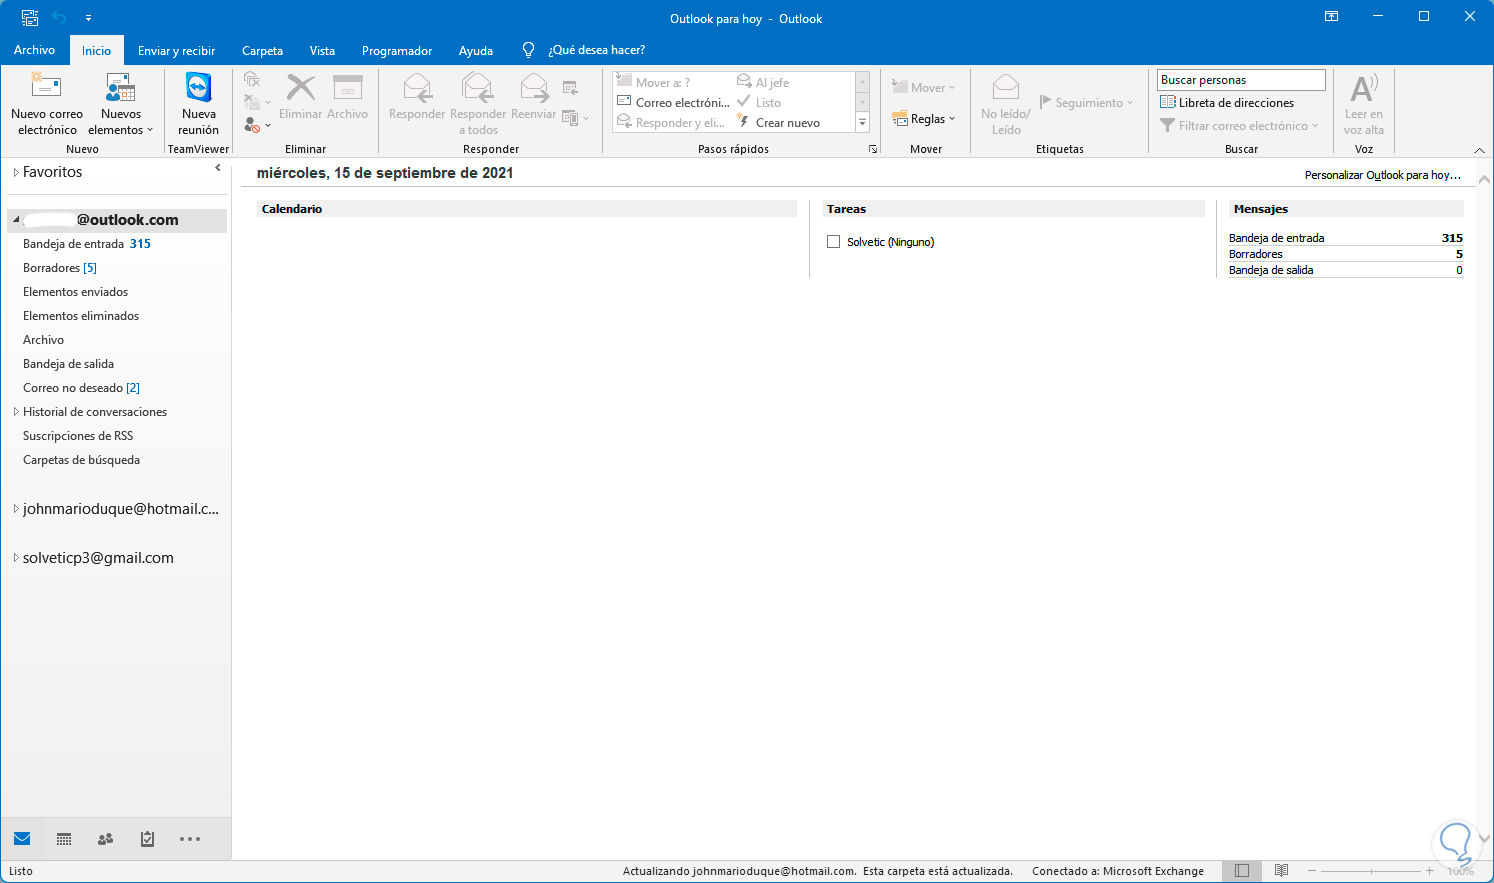Open the Elementos enviados folder

tap(75, 292)
